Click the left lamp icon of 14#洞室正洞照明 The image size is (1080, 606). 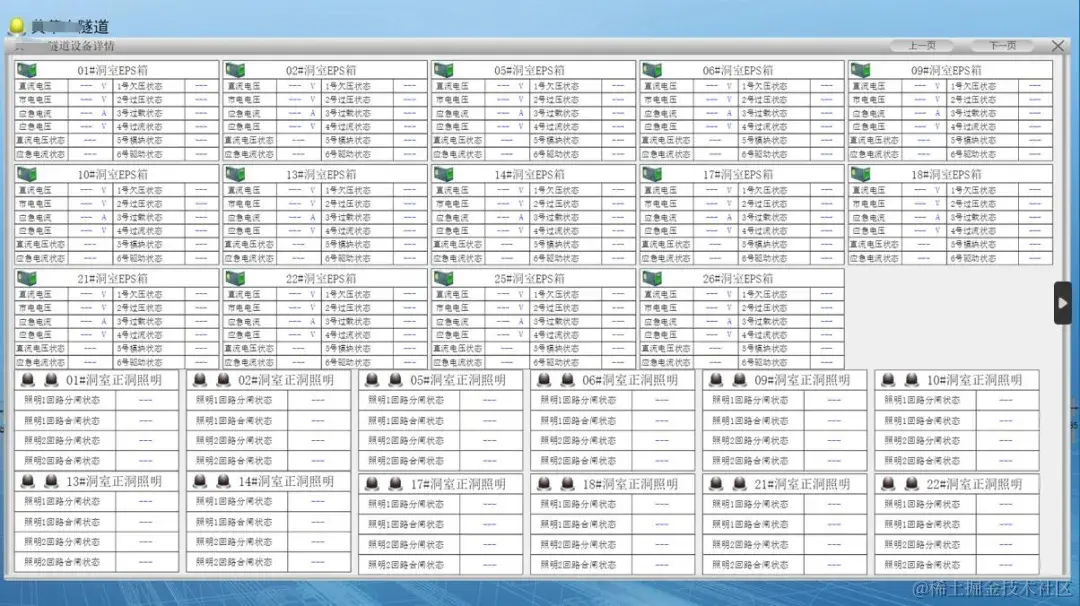(200, 481)
